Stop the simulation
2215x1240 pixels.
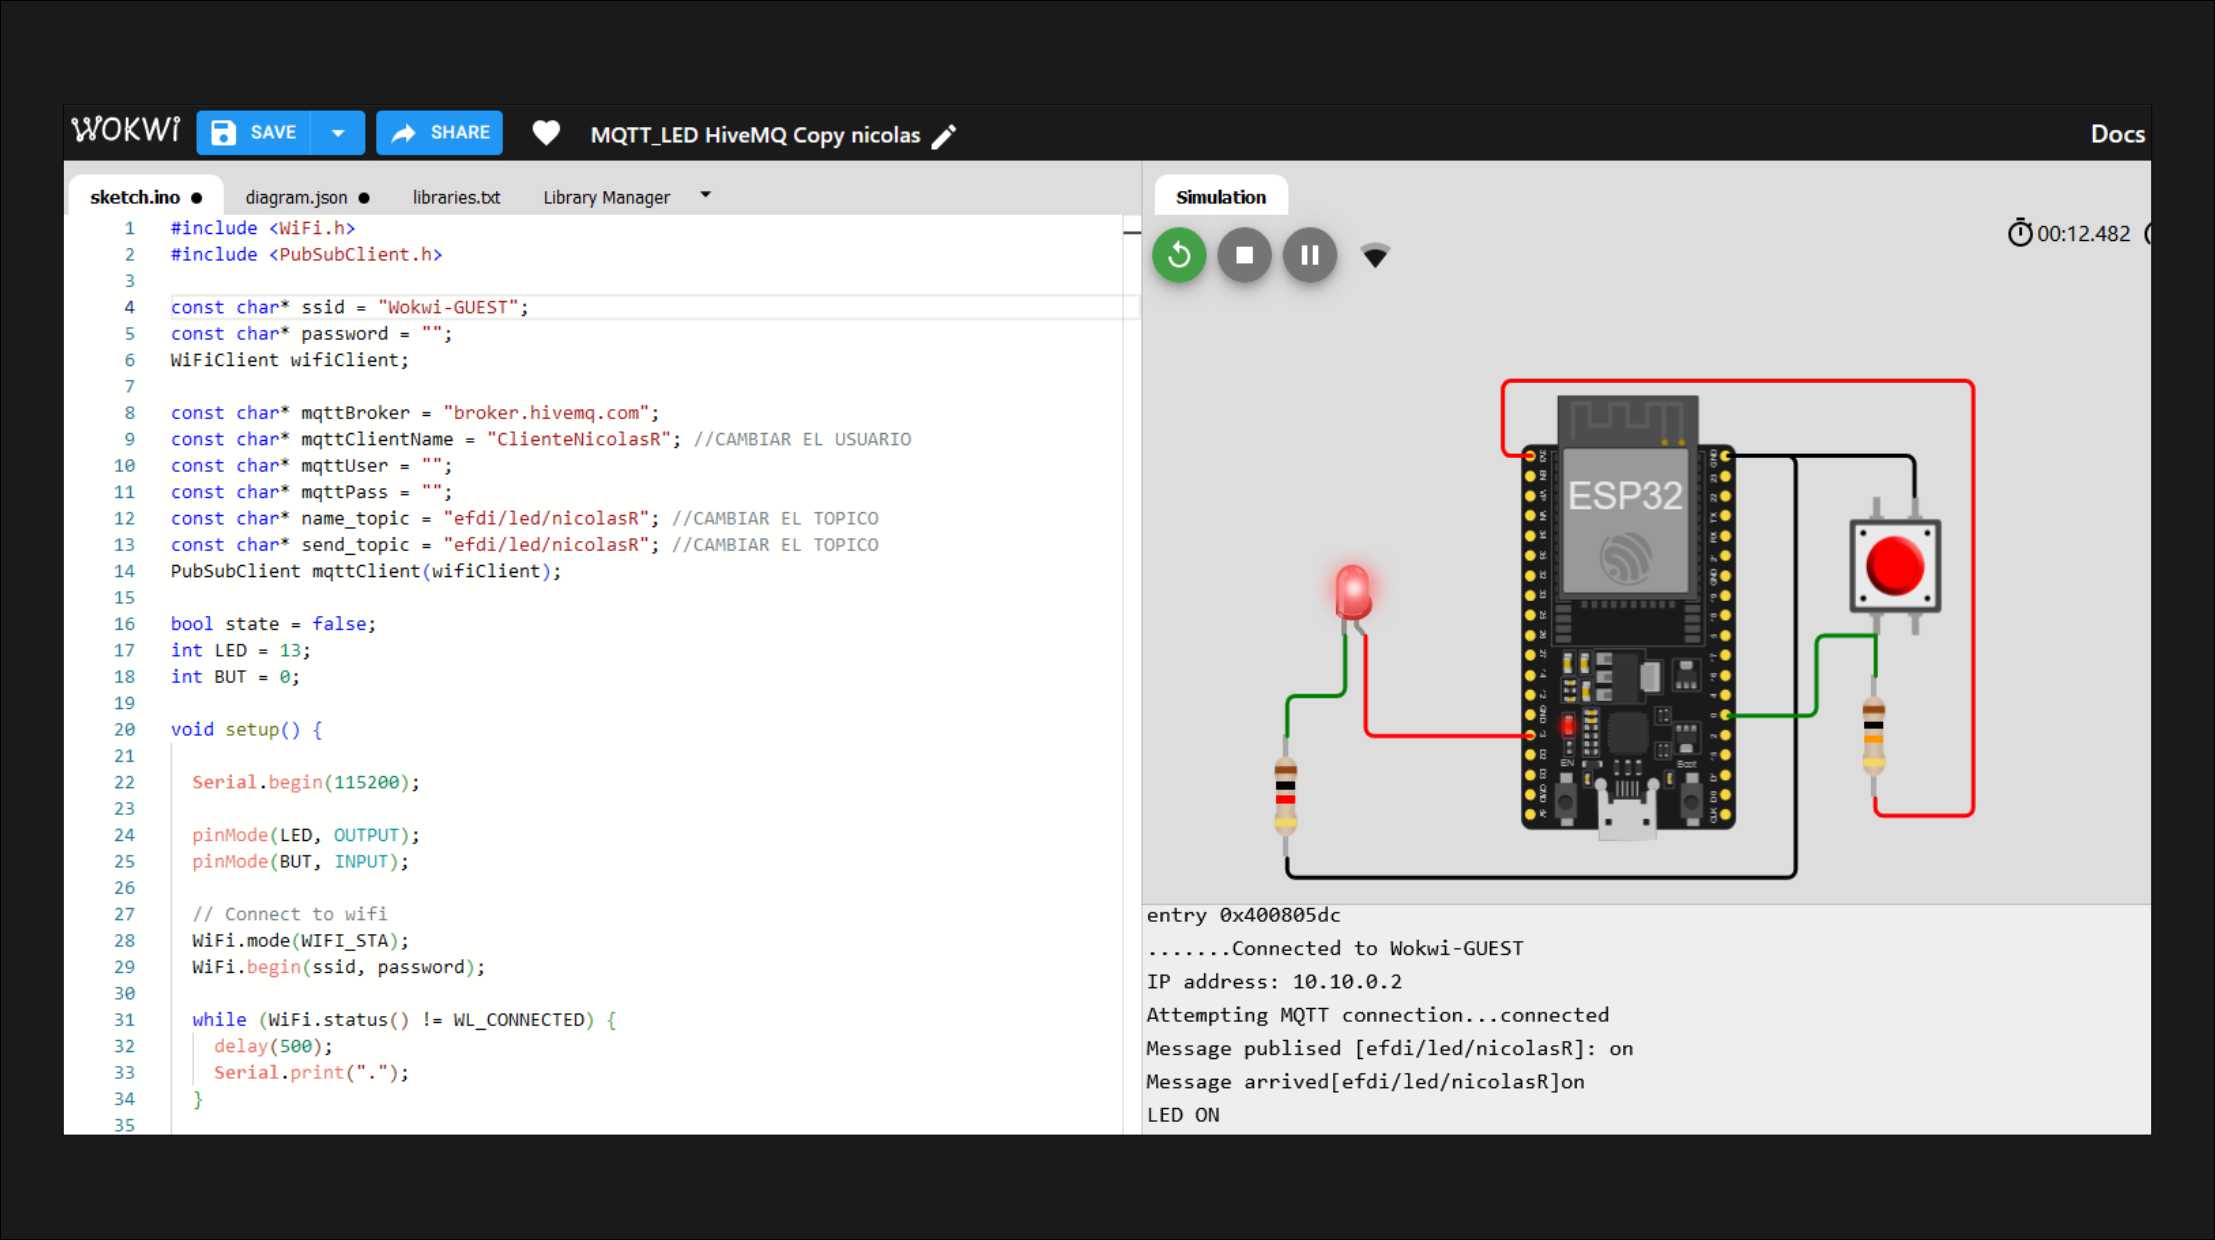tap(1244, 255)
